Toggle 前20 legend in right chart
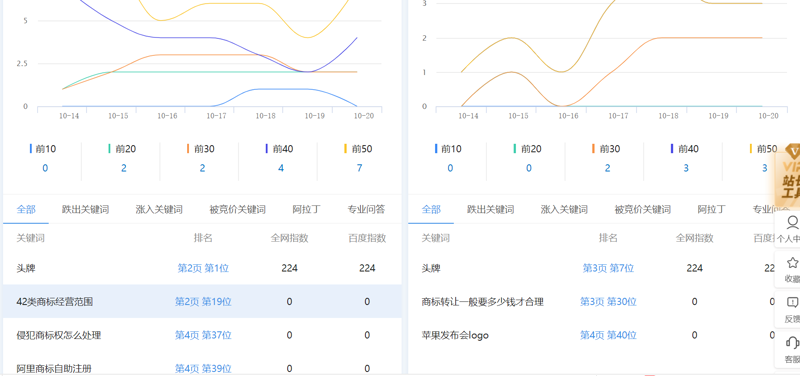800x376 pixels. [527, 149]
